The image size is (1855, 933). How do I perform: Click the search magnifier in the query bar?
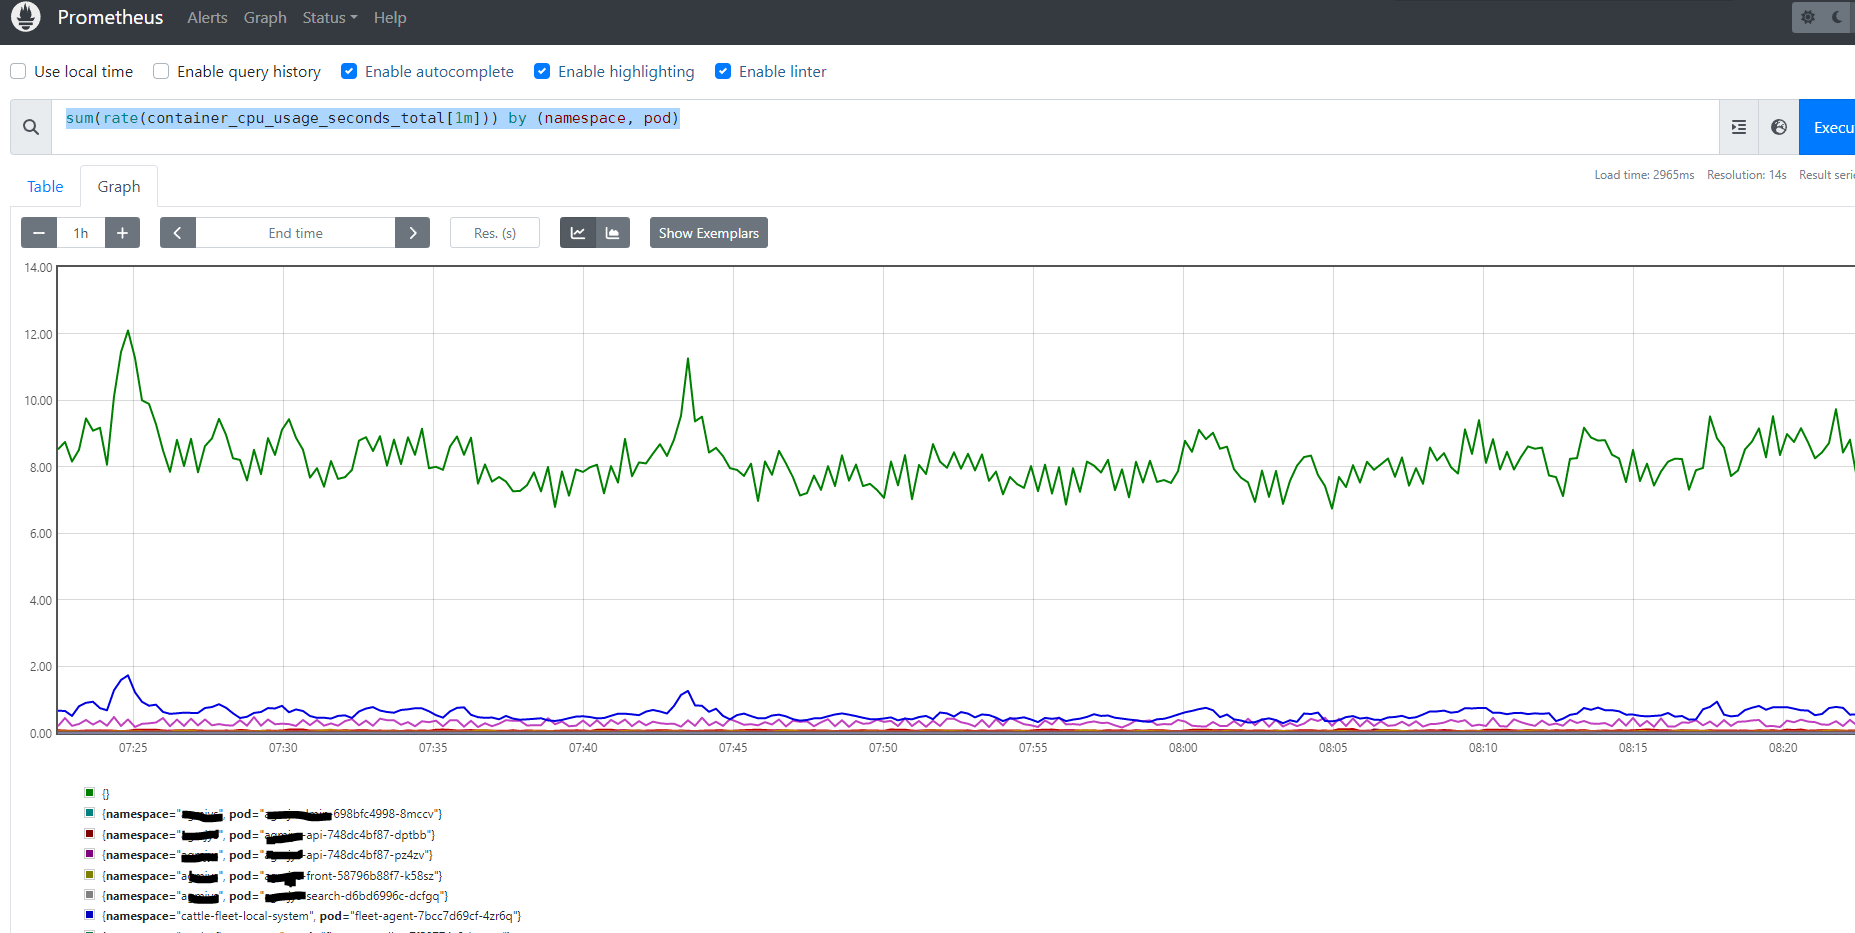31,127
